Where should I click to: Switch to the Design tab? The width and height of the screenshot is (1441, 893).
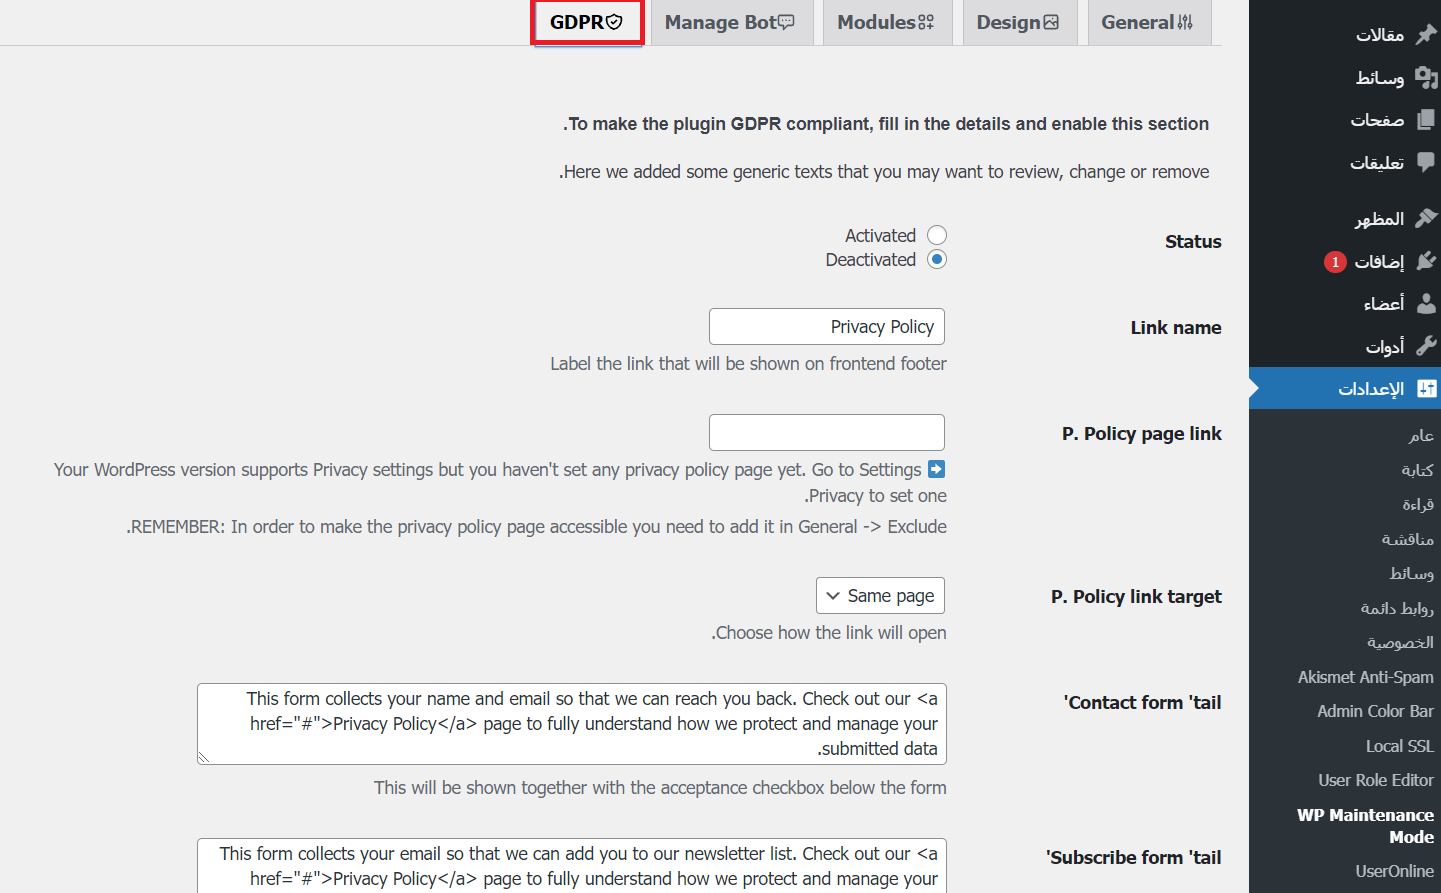[x=1017, y=23]
